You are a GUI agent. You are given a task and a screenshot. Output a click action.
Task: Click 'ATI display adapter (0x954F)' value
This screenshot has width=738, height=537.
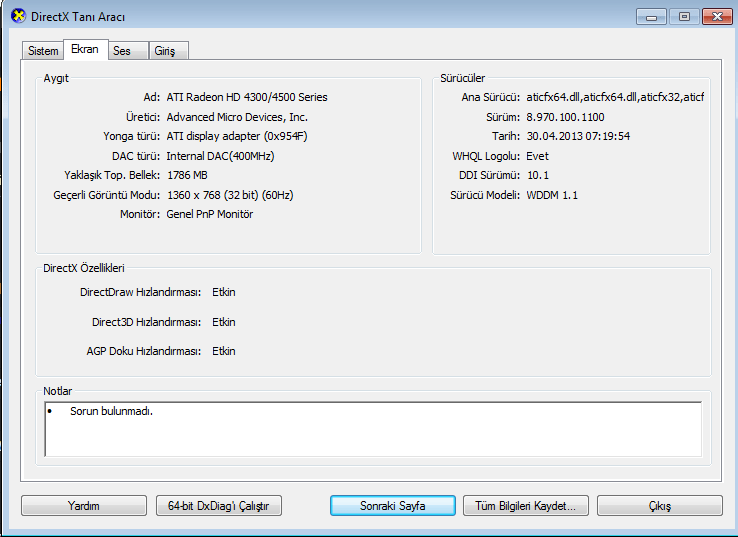click(237, 136)
